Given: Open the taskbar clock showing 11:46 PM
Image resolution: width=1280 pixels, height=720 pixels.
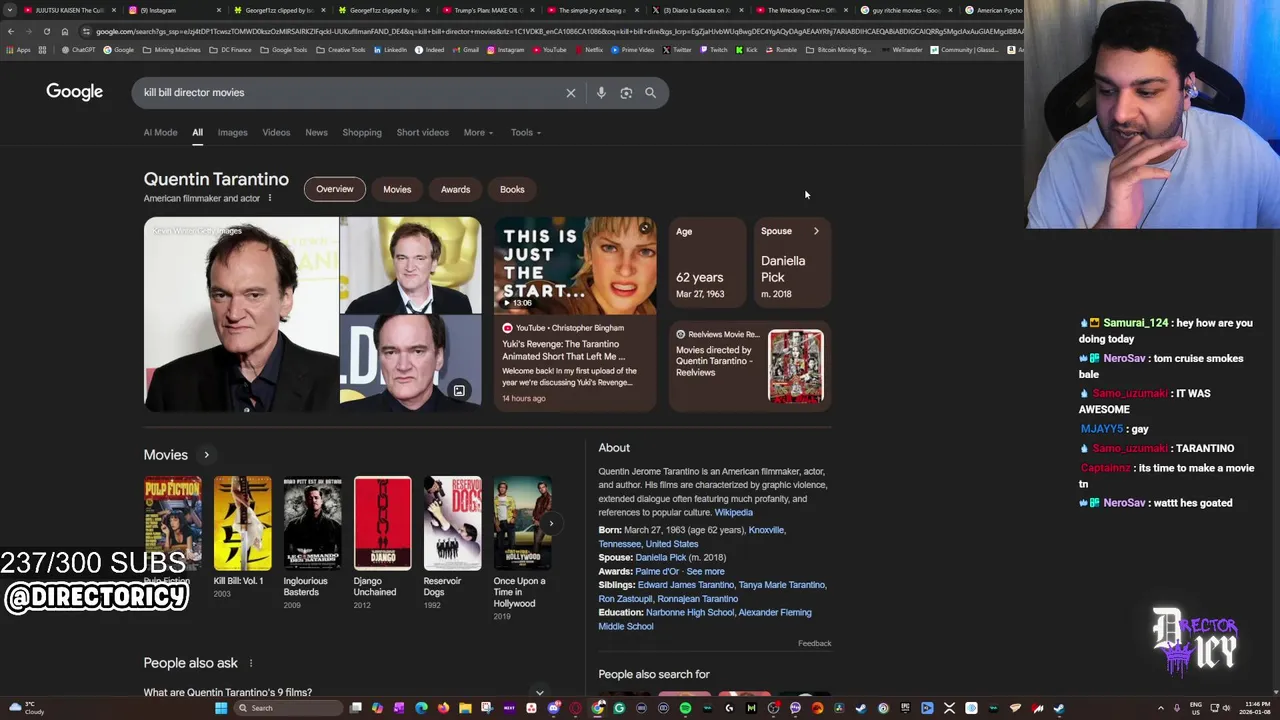Looking at the screenshot, I should coord(1254,708).
